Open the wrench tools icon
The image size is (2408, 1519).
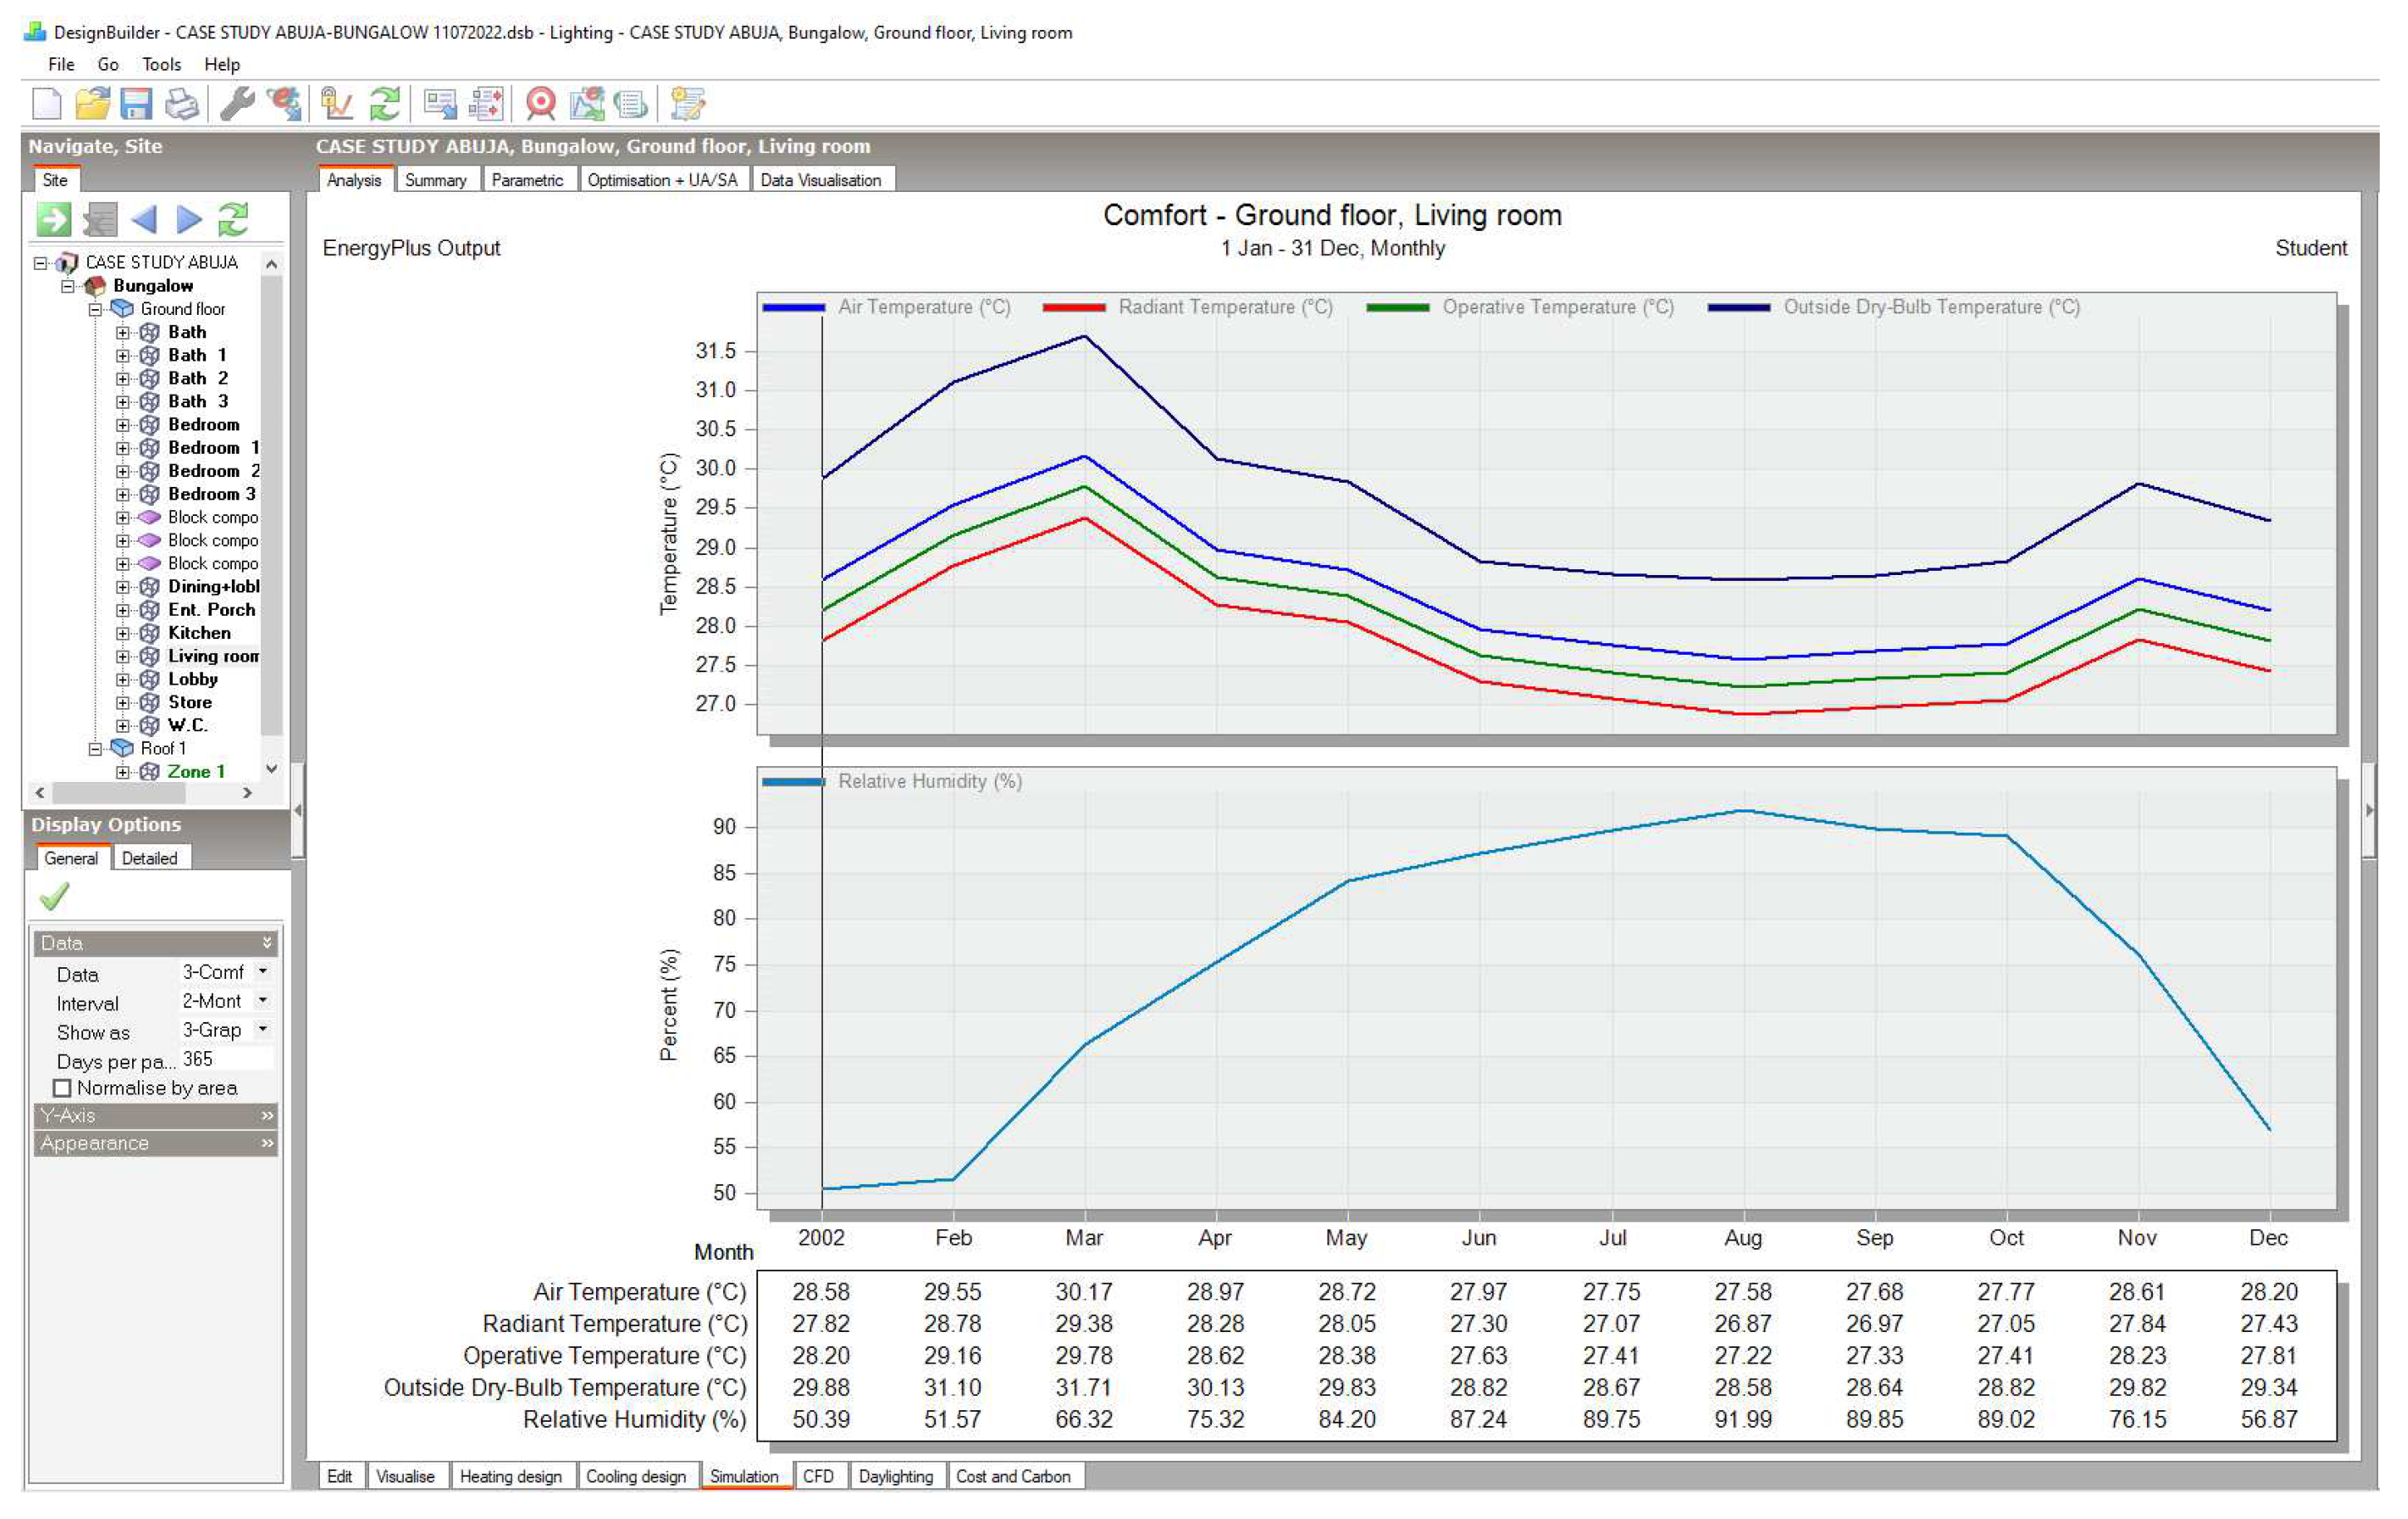[x=237, y=104]
